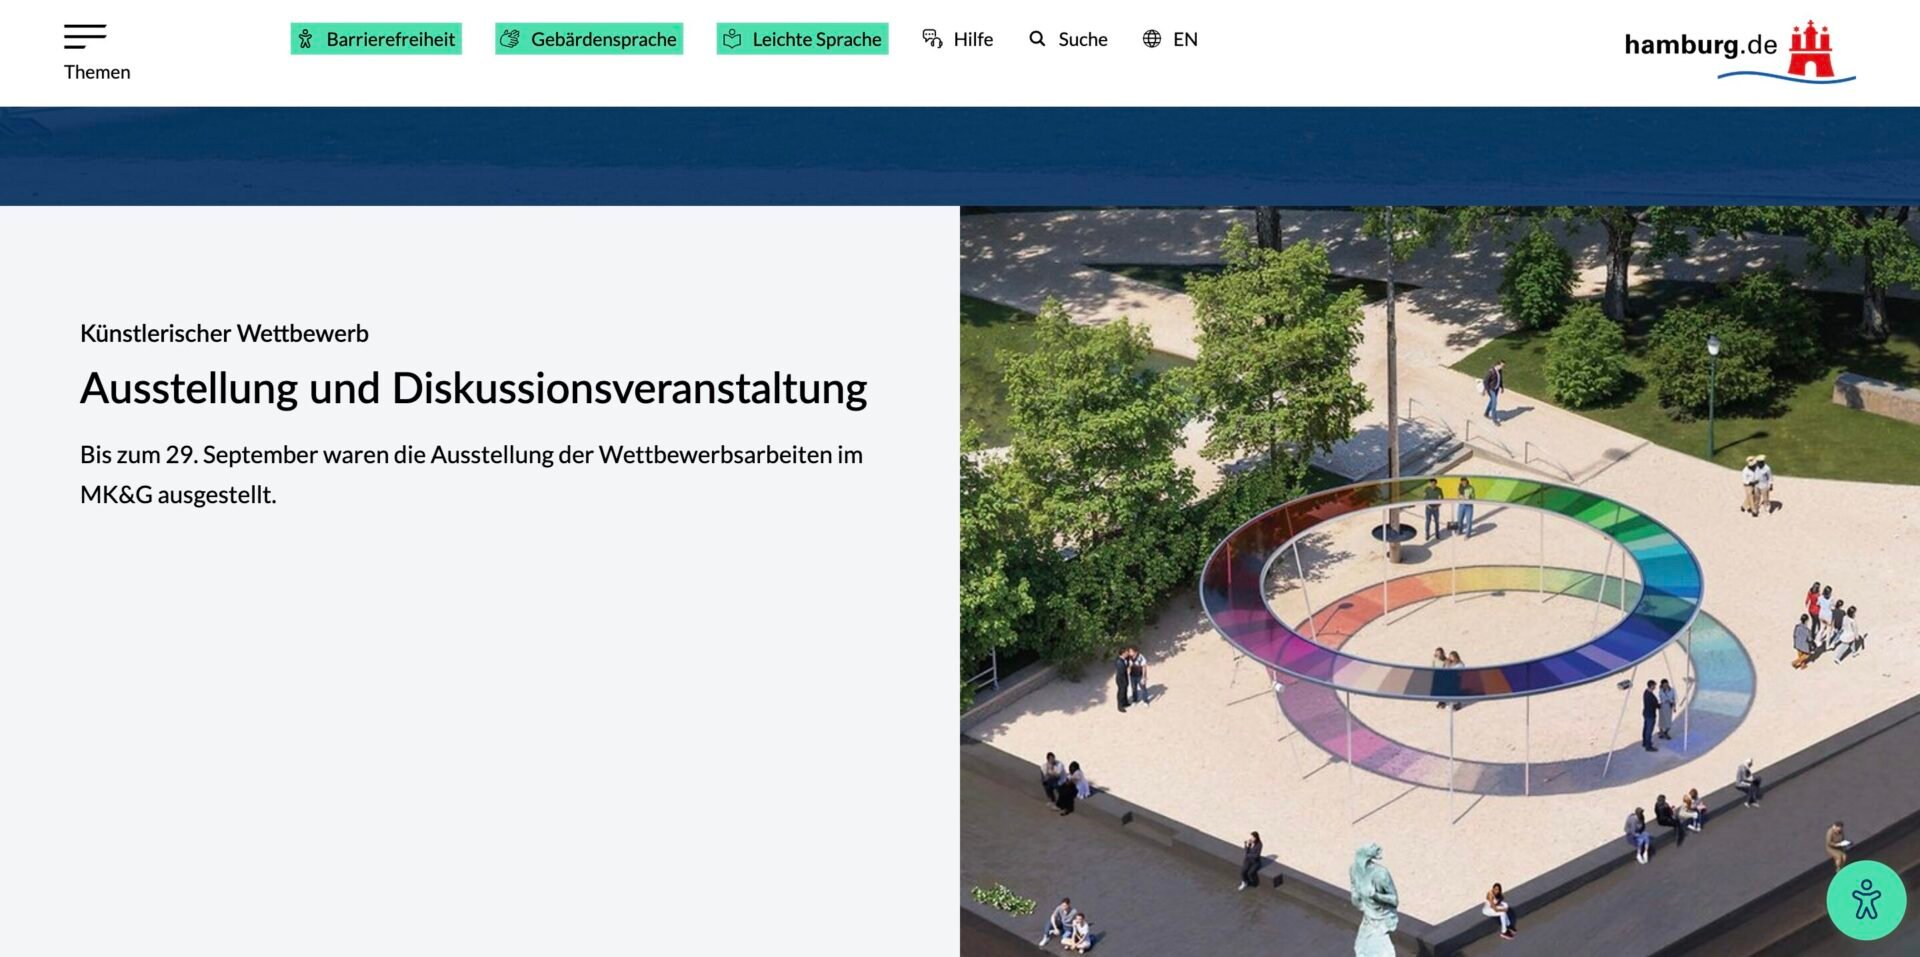The width and height of the screenshot is (1920, 957).
Task: Click the Künstlerischer Wettbewerb kicker text
Action: click(224, 333)
